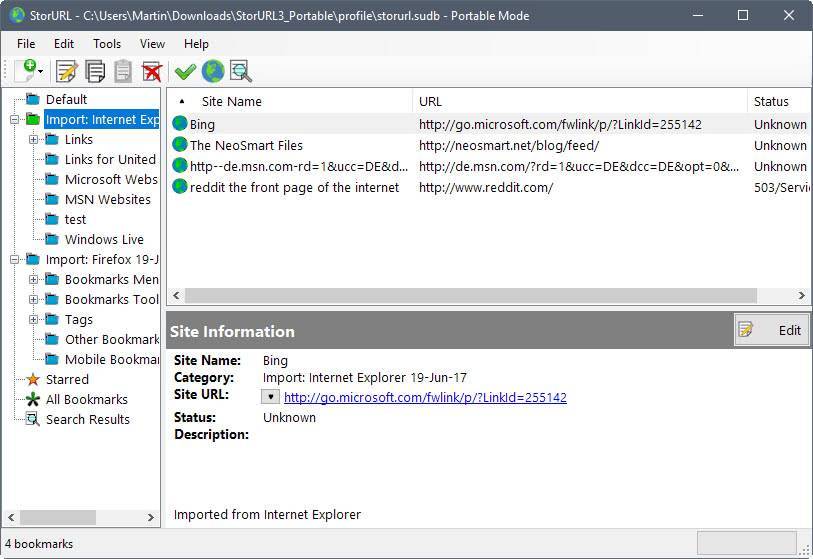813x559 pixels.
Task: Open the Edit menu
Action: pyautogui.click(x=64, y=44)
